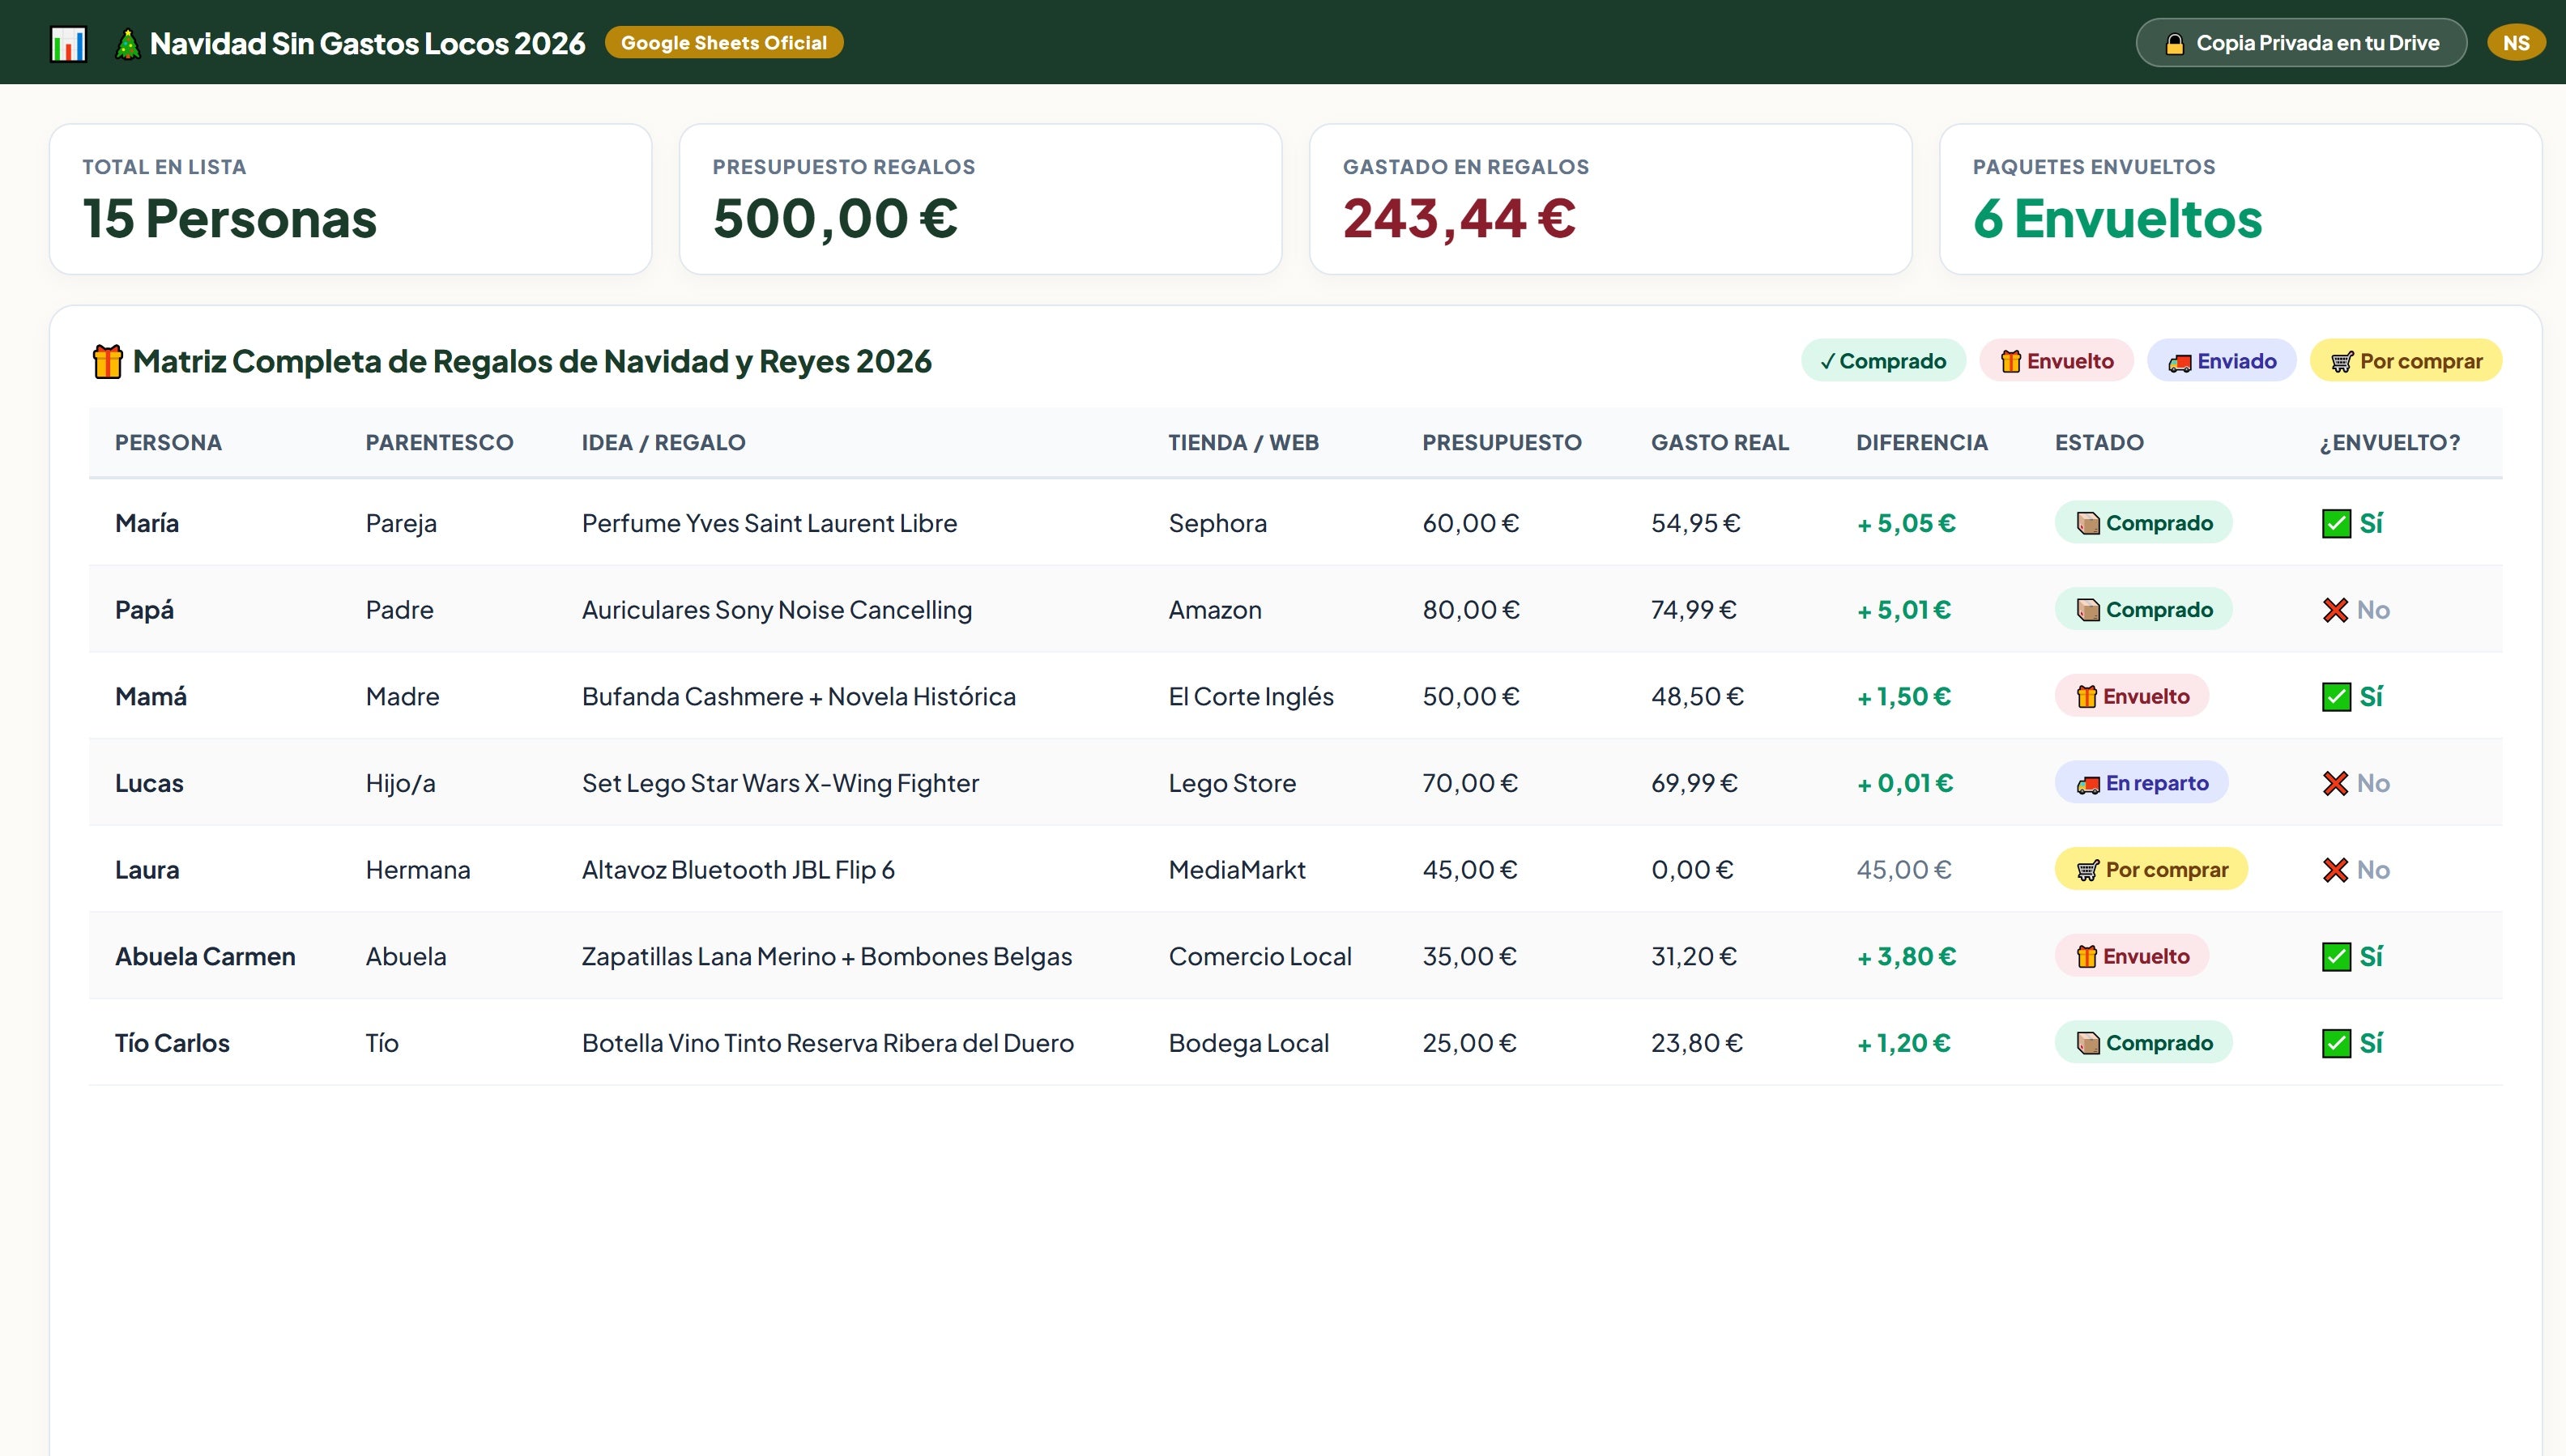Viewport: 2566px width, 1456px height.
Task: Click the Comprado status badge for Tío Carlos
Action: pos(2143,1042)
